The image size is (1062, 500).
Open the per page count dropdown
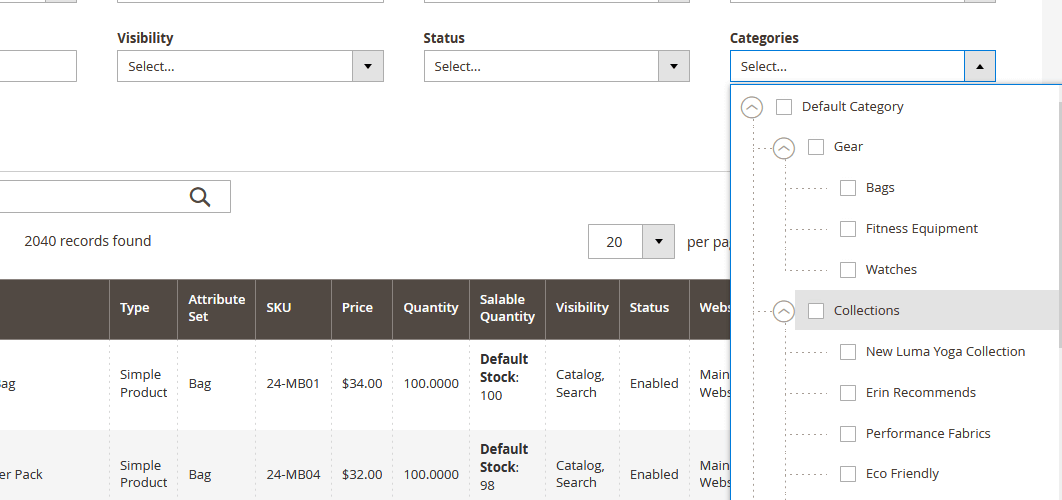(x=658, y=241)
